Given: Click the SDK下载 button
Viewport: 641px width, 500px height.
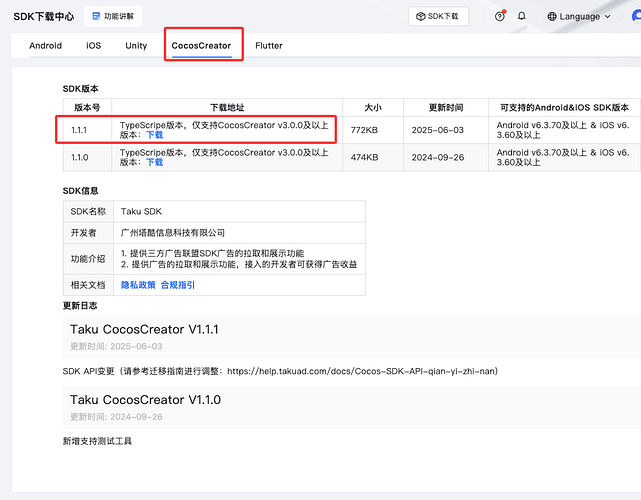Looking at the screenshot, I should tap(438, 16).
